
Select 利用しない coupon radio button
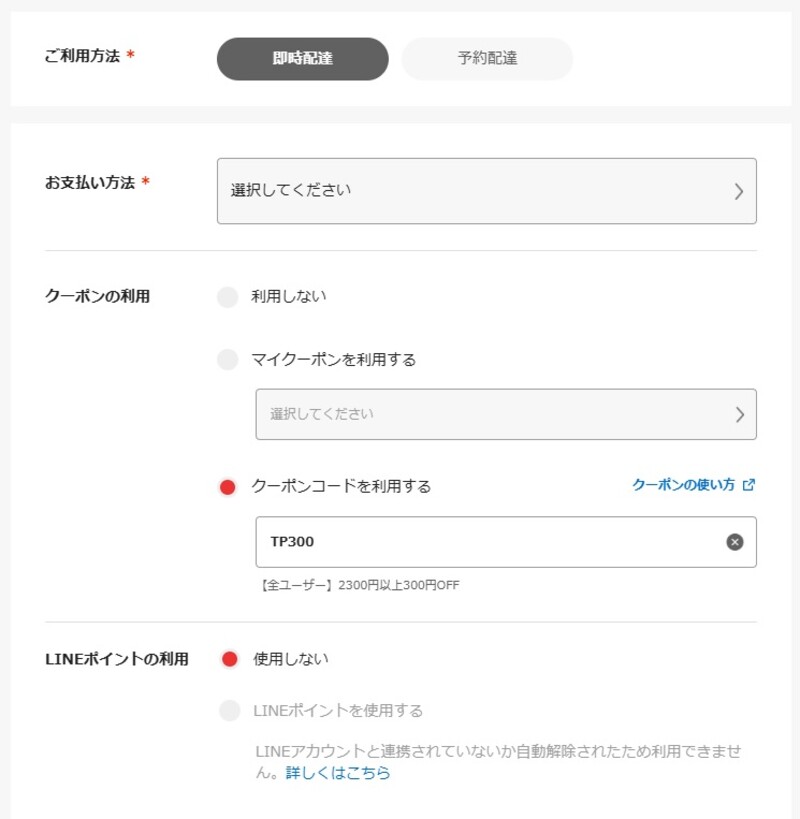(x=228, y=297)
